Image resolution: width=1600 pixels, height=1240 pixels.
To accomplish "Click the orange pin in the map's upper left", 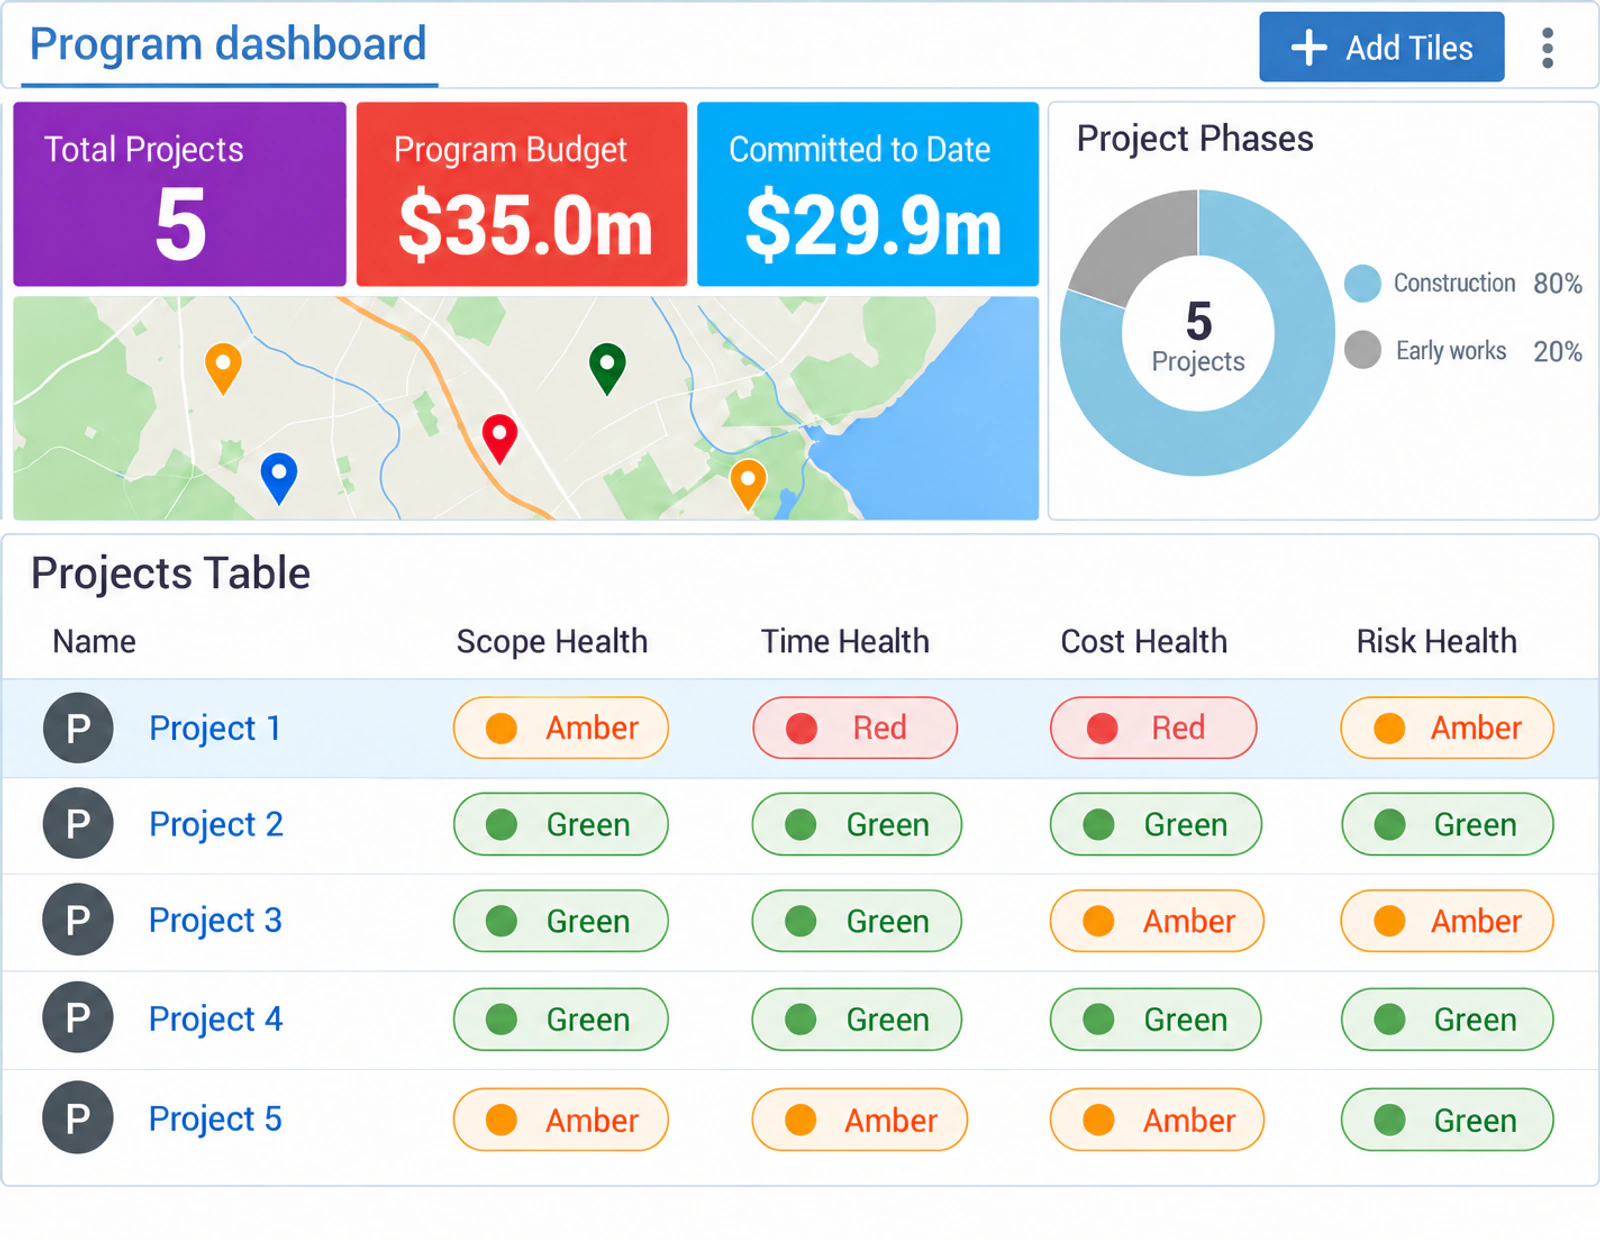I will [223, 368].
